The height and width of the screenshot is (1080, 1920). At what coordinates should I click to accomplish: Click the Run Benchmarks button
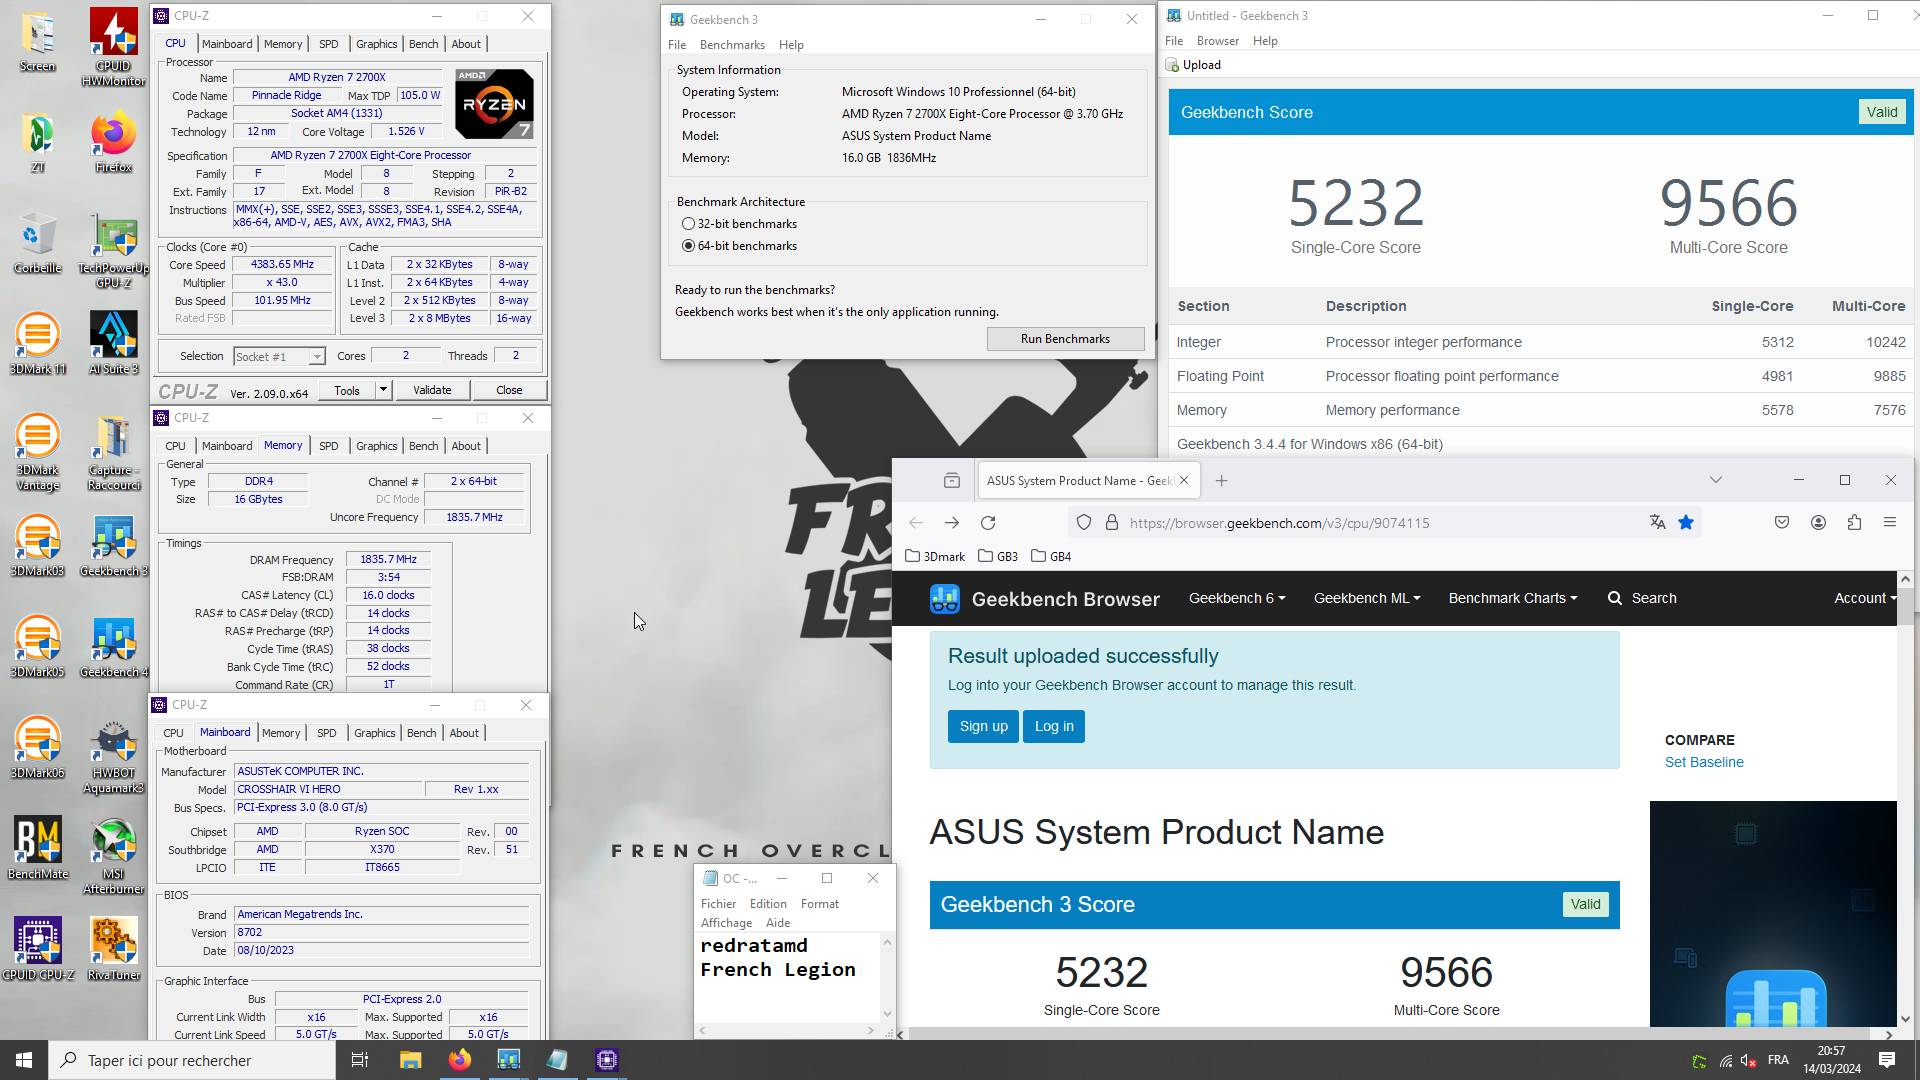(x=1065, y=339)
